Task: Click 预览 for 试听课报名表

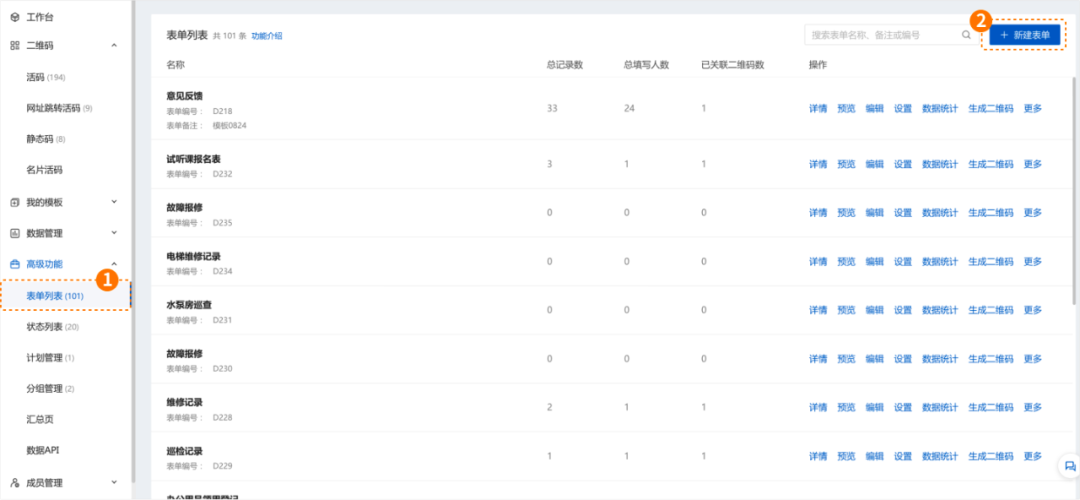Action: coord(846,164)
